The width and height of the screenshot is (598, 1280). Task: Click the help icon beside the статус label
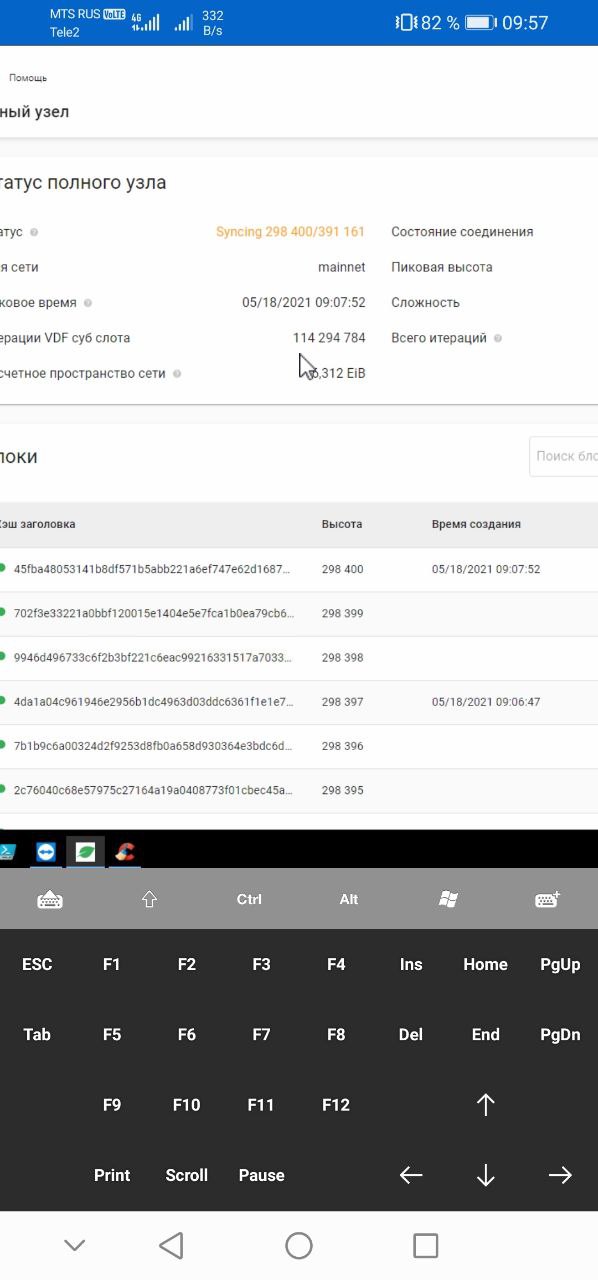(34, 232)
